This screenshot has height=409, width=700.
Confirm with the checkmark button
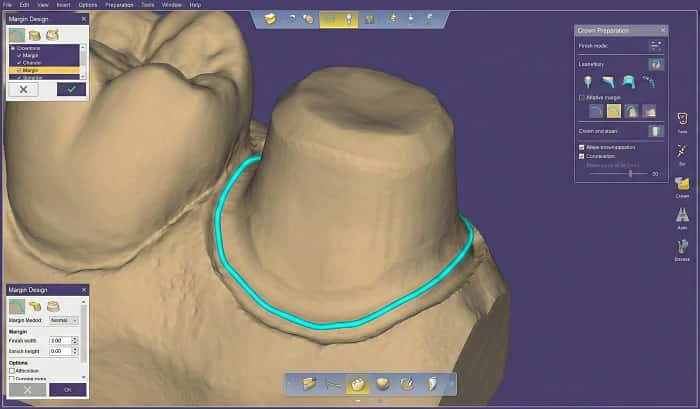[x=69, y=89]
